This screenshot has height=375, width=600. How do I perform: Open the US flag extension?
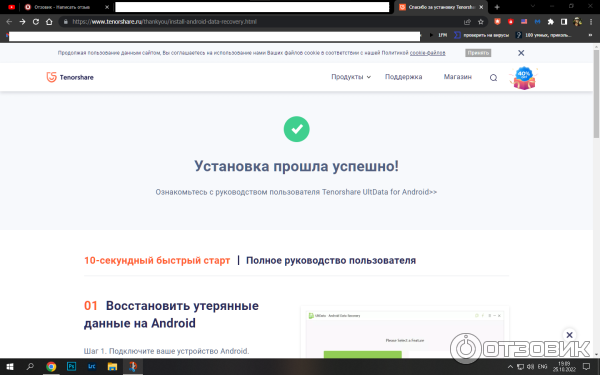tap(524, 22)
